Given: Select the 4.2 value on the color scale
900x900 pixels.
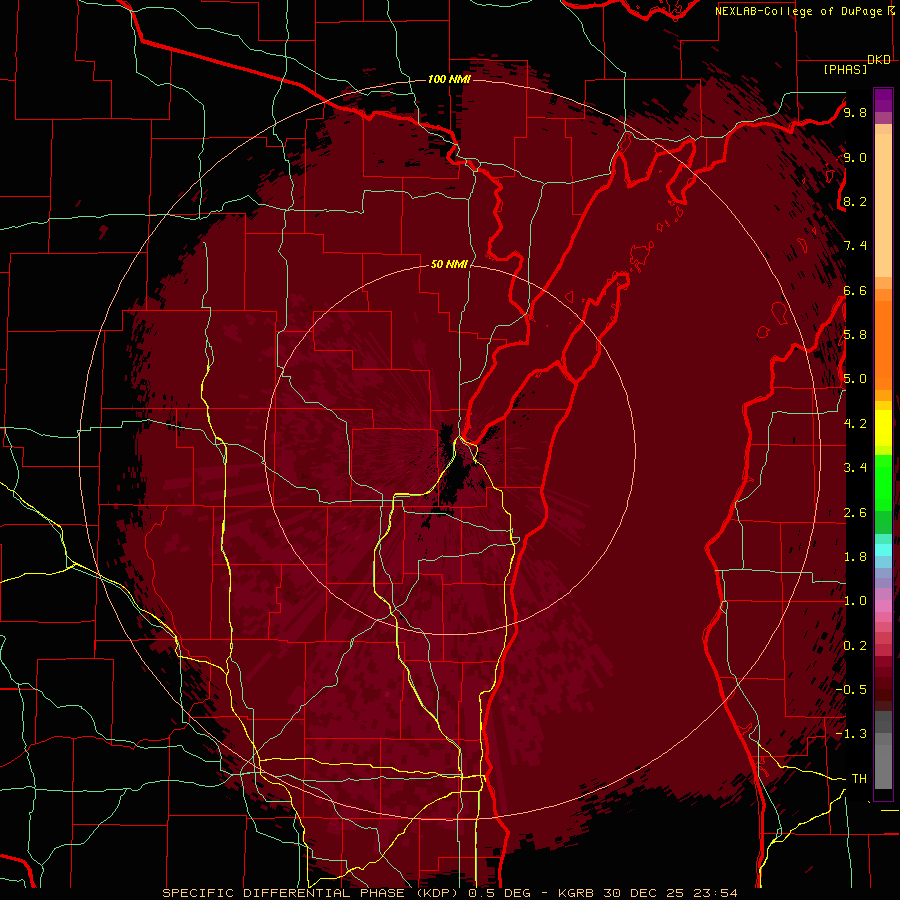Looking at the screenshot, I should point(855,423).
